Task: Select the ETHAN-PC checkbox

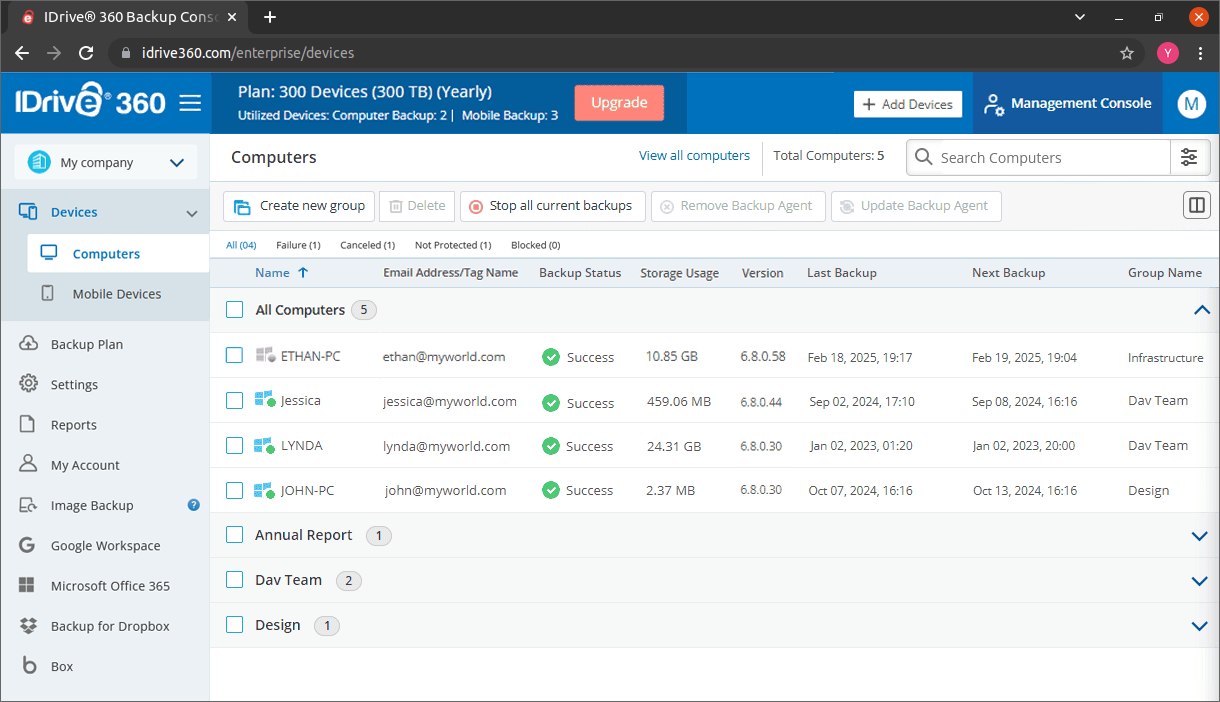Action: 234,355
